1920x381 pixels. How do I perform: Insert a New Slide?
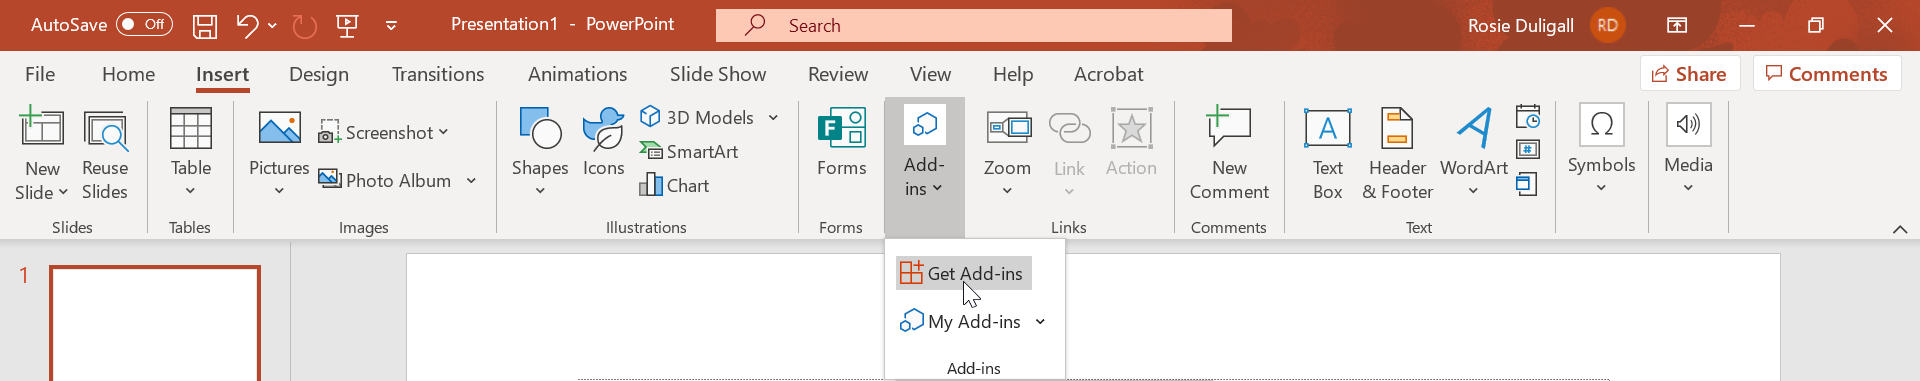point(42,153)
